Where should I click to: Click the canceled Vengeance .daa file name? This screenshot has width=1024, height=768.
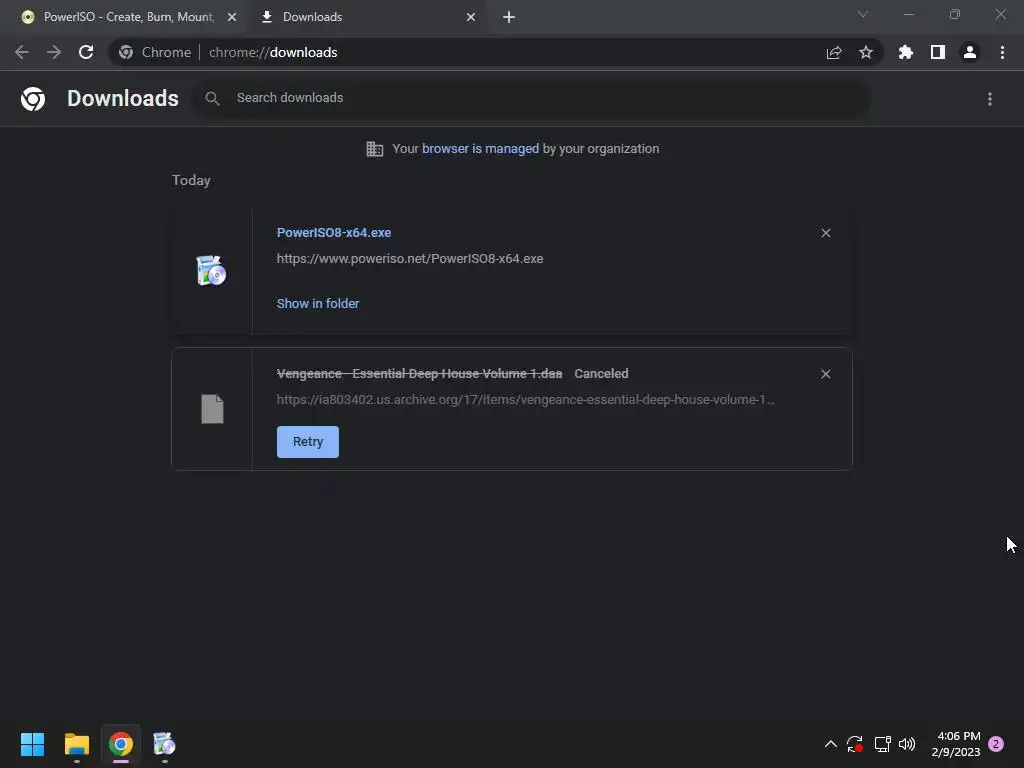419,374
